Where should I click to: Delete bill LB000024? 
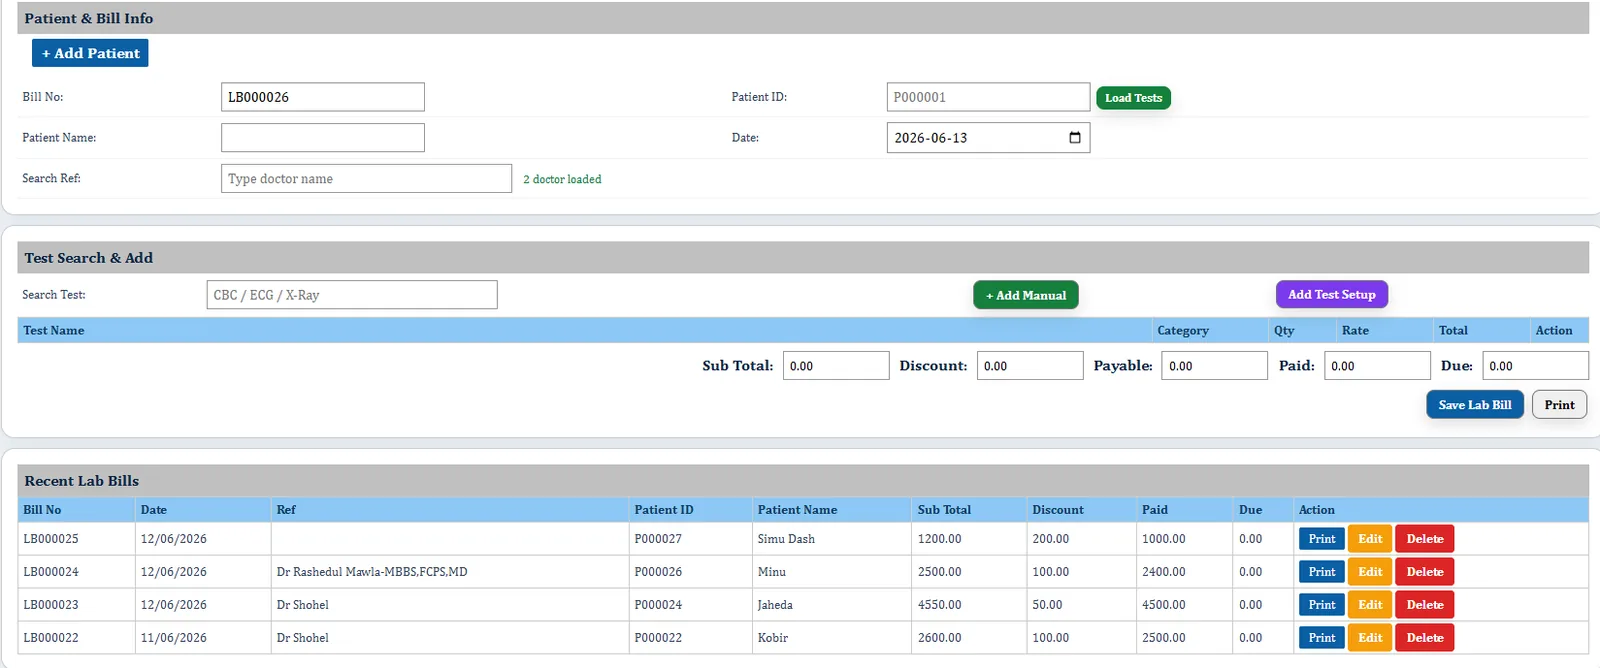point(1425,572)
